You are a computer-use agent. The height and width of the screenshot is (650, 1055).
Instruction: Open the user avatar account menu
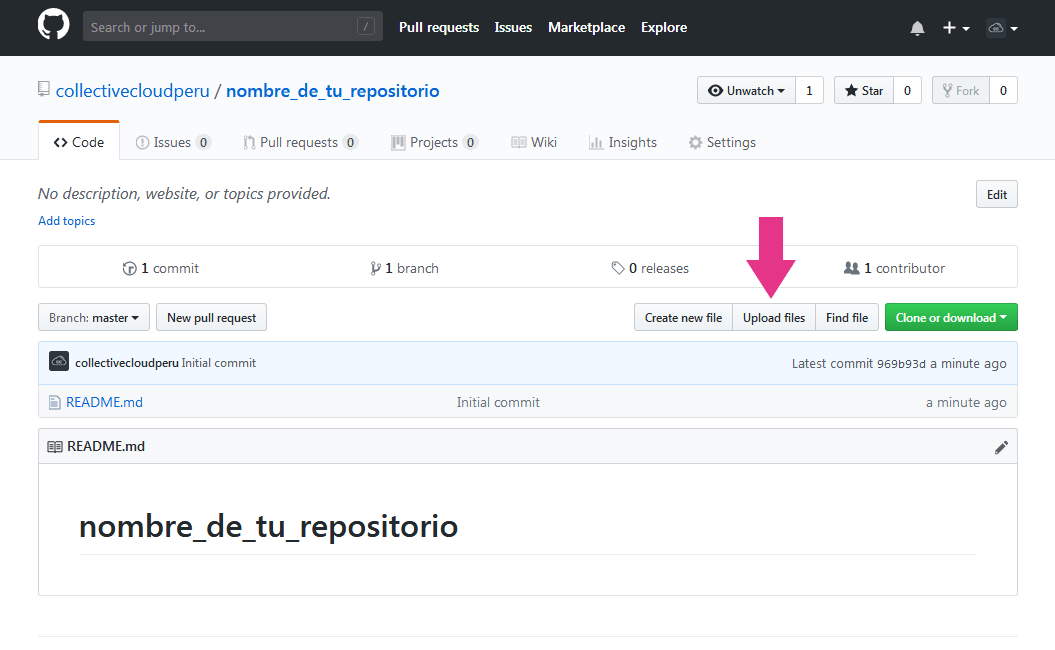[x=1002, y=28]
